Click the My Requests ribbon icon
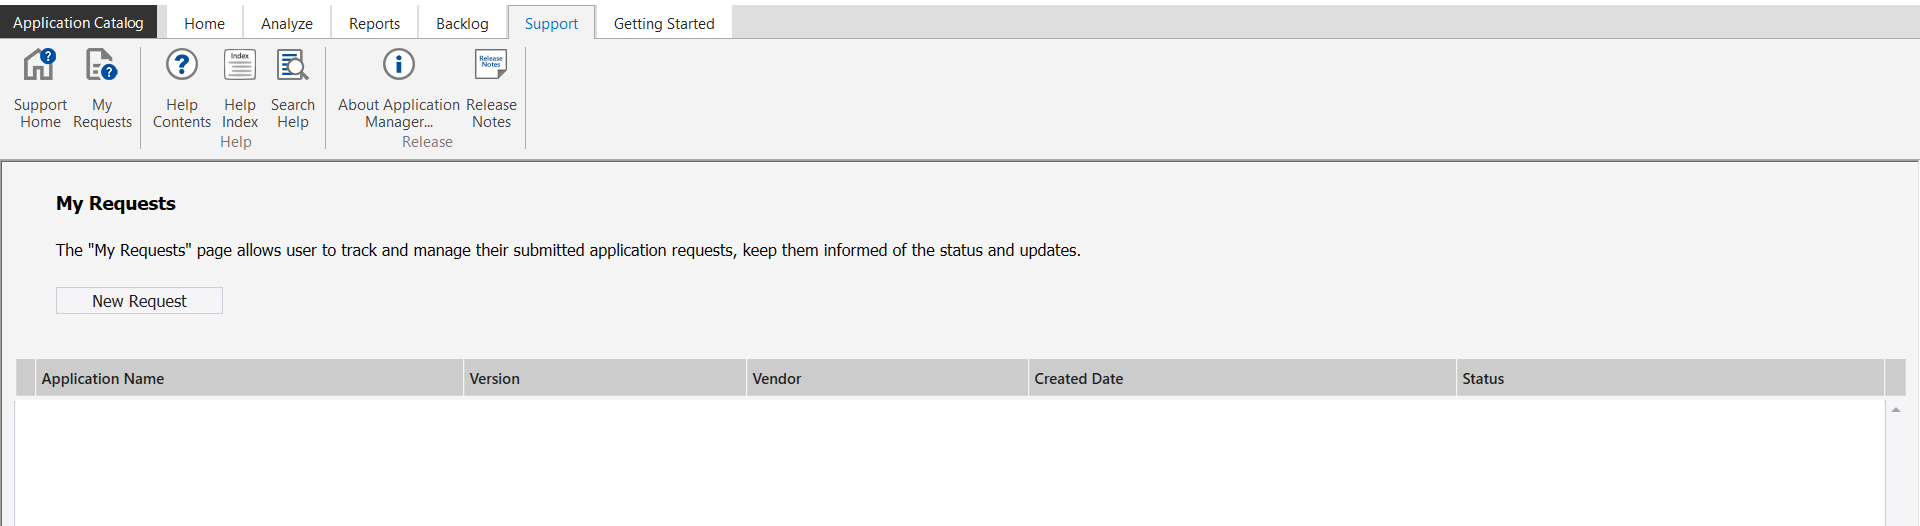The height and width of the screenshot is (526, 1920). [102, 66]
